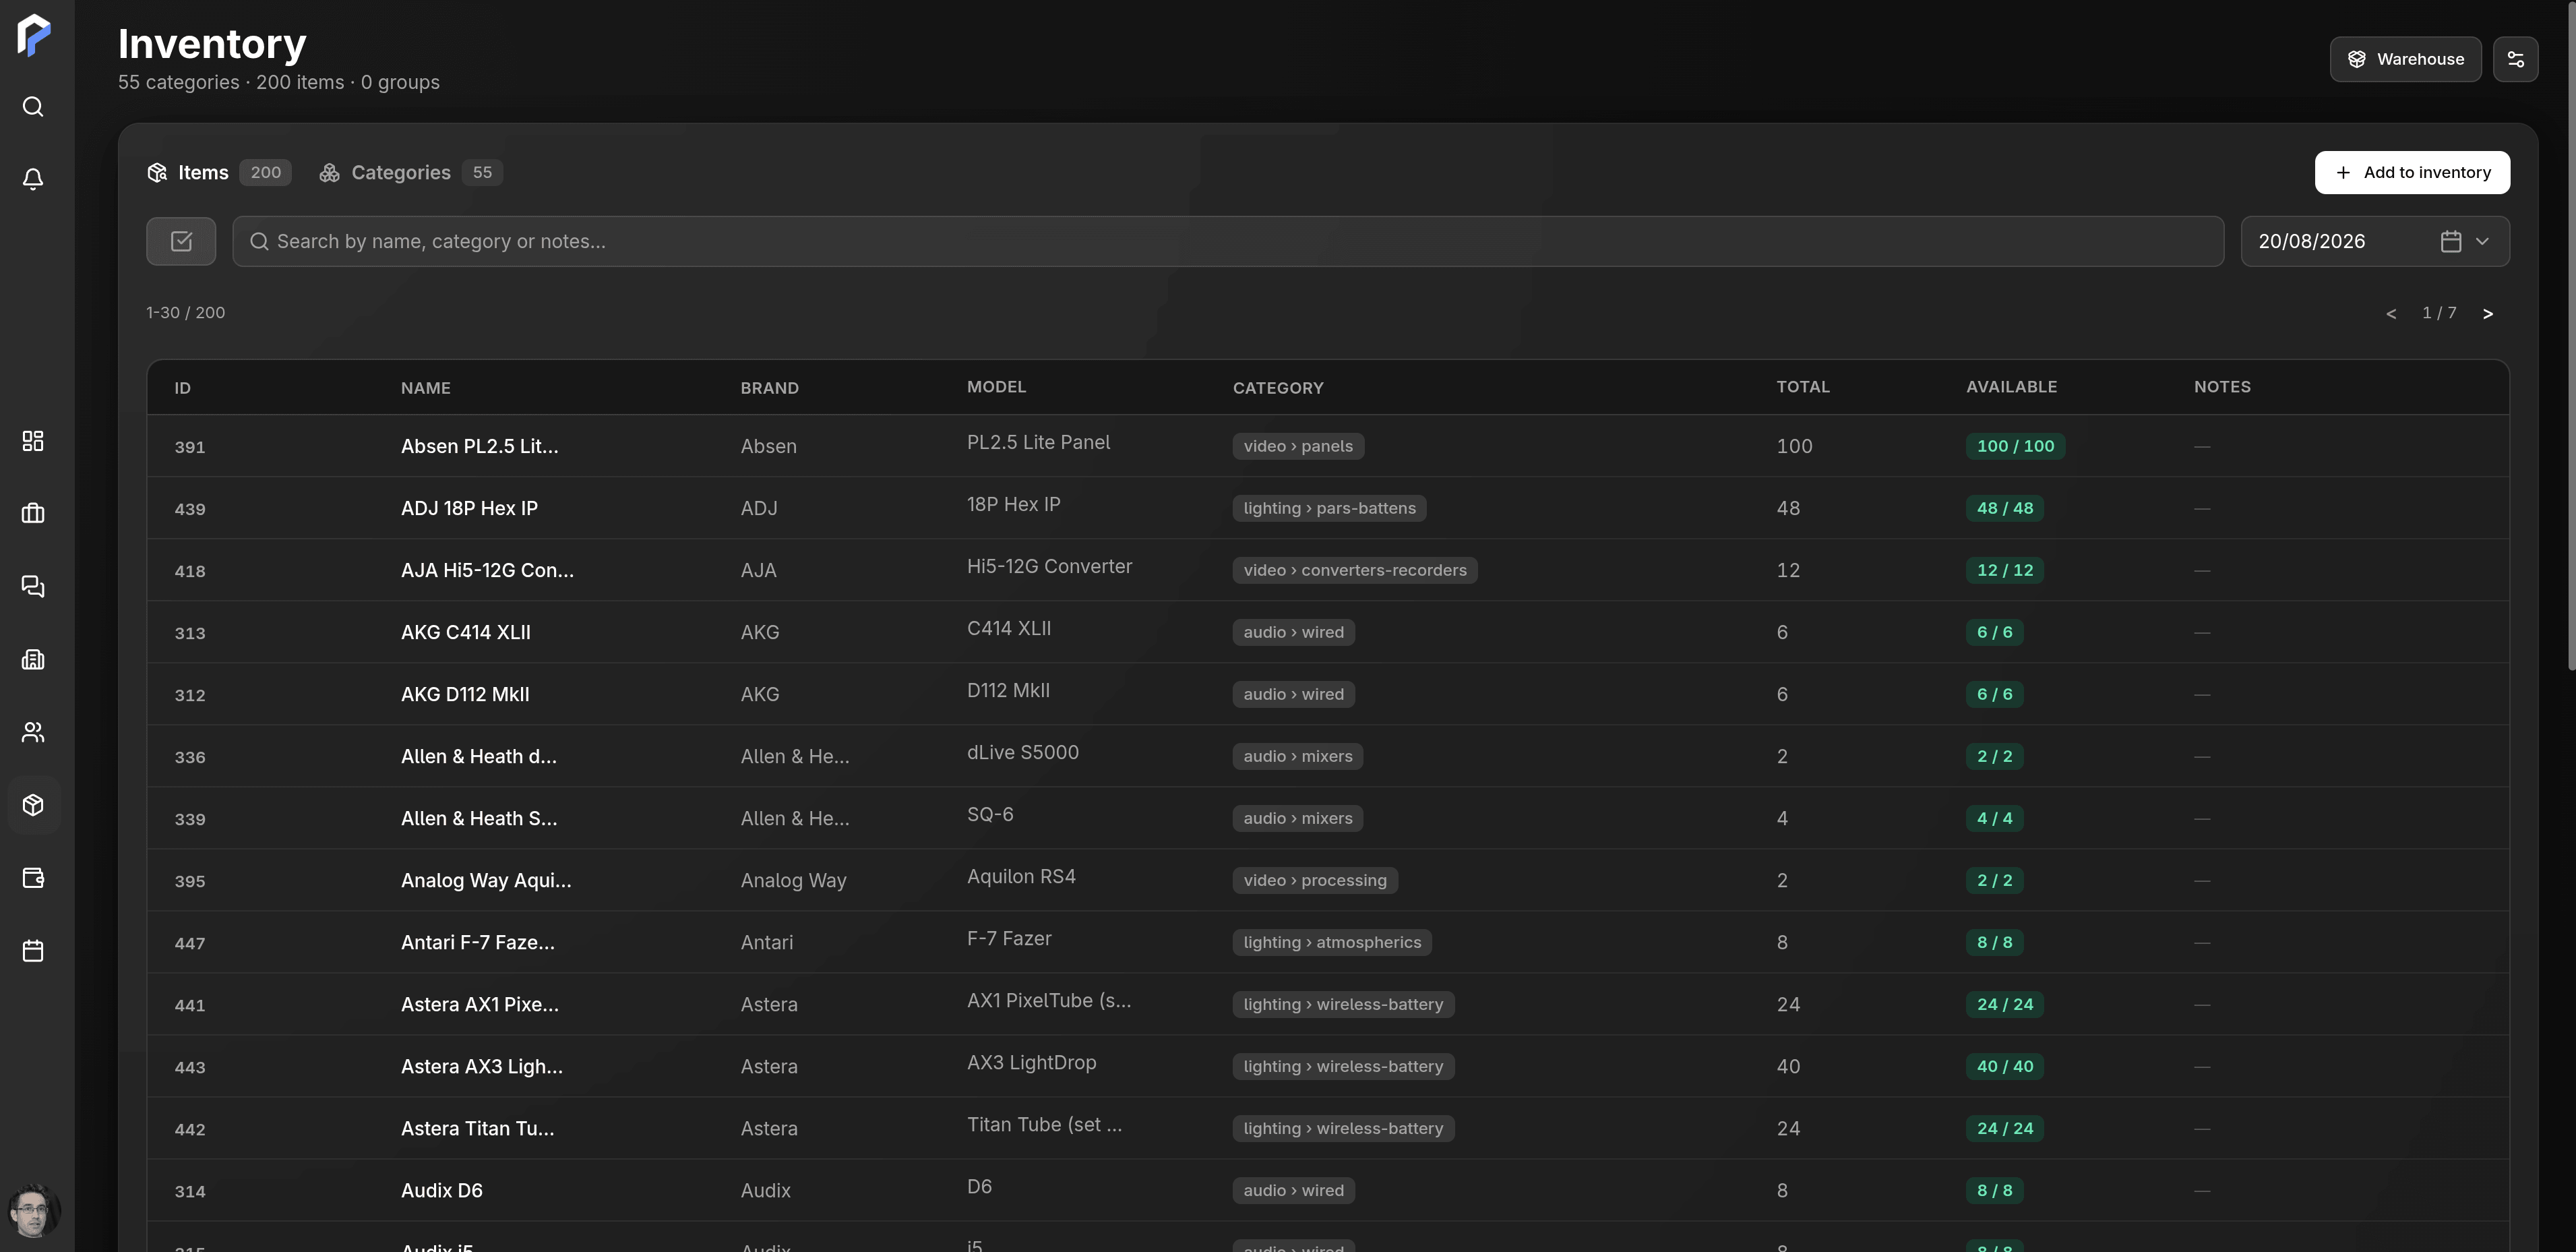
Task: Expand the date dropdown chevron
Action: pyautogui.click(x=2482, y=241)
